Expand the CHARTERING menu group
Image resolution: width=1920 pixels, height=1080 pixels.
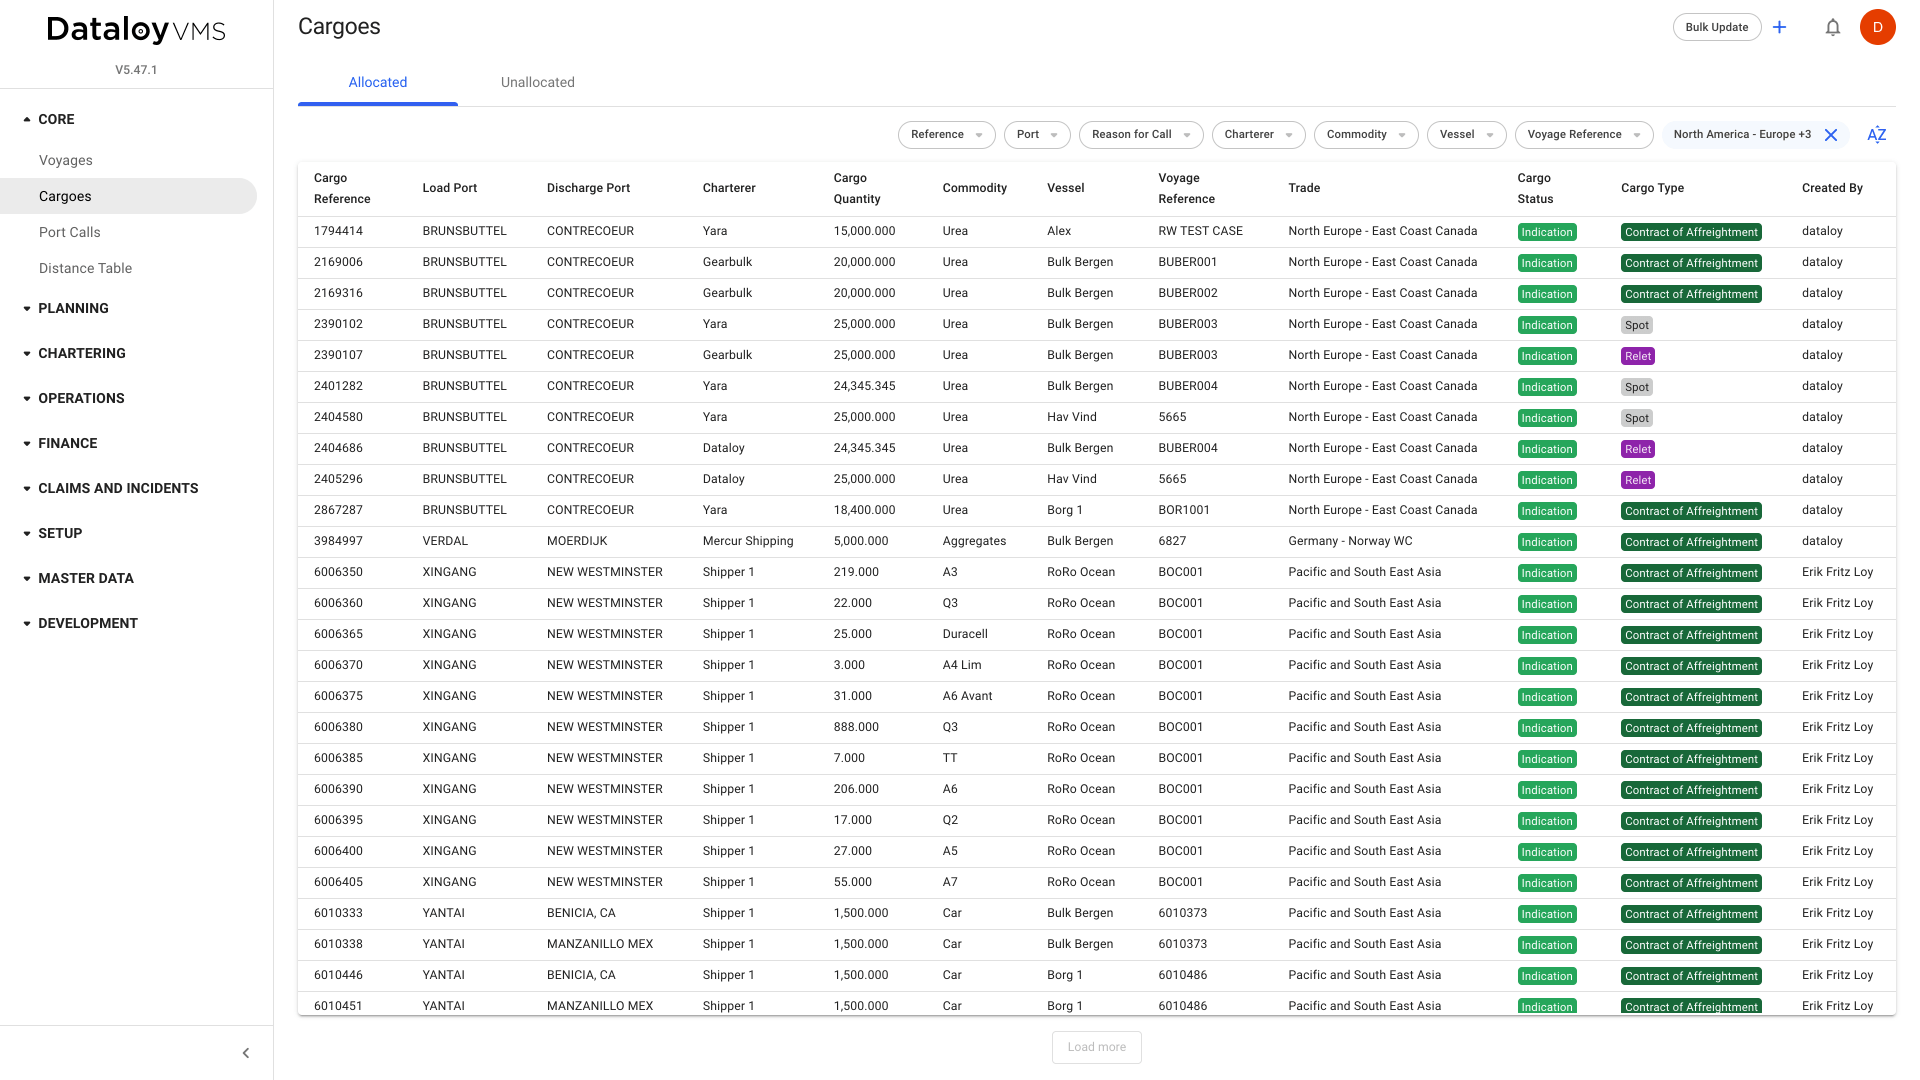[x=81, y=353]
